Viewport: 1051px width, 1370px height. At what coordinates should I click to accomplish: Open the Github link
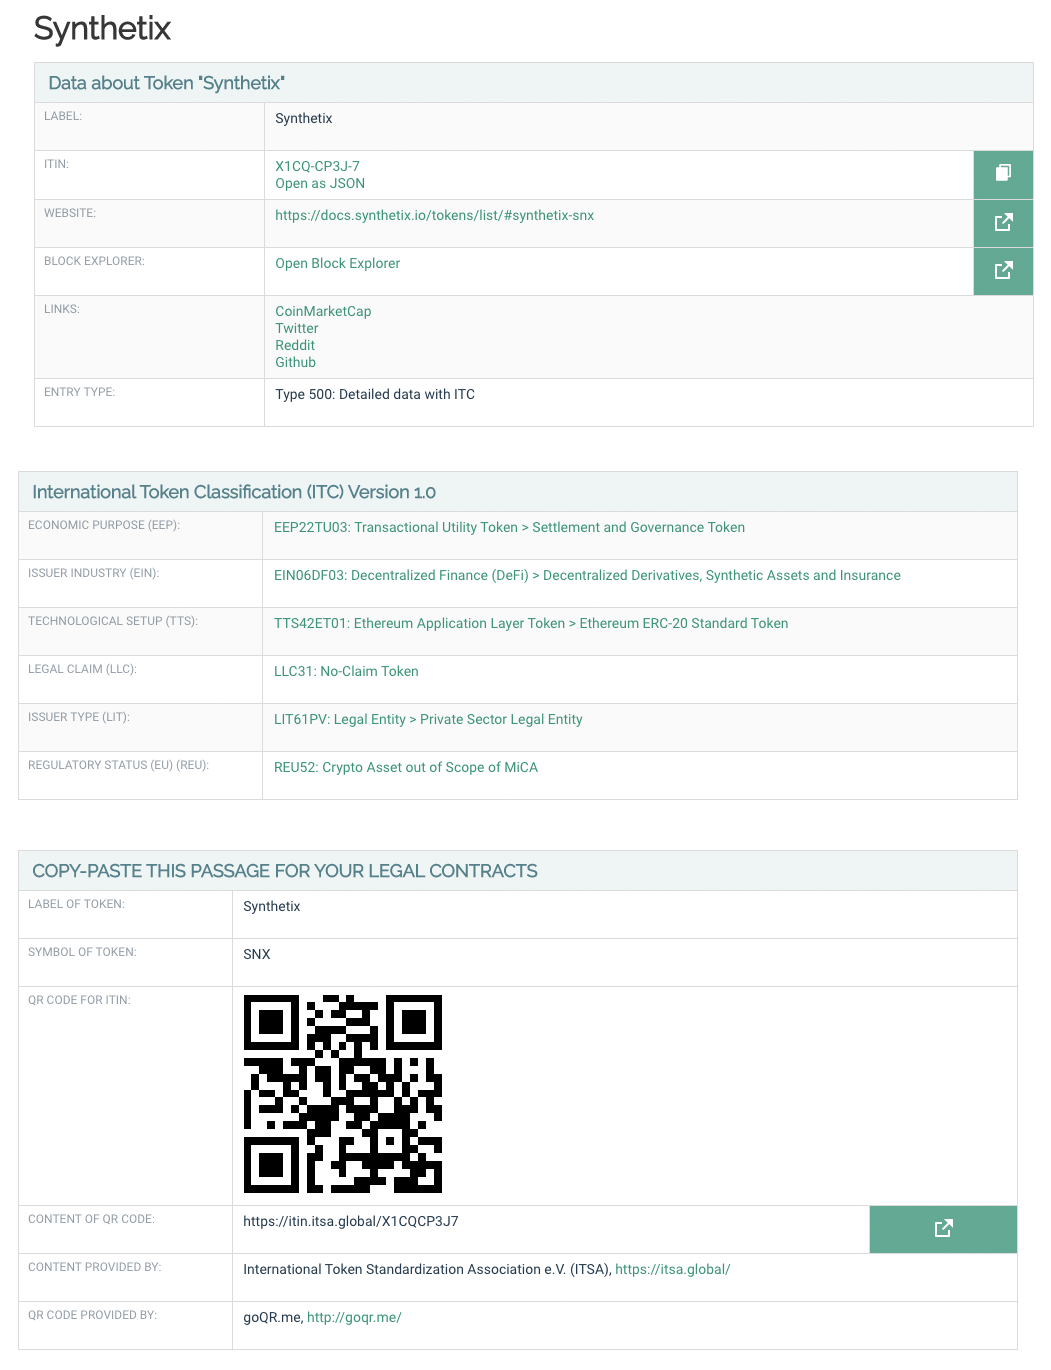[x=295, y=362]
